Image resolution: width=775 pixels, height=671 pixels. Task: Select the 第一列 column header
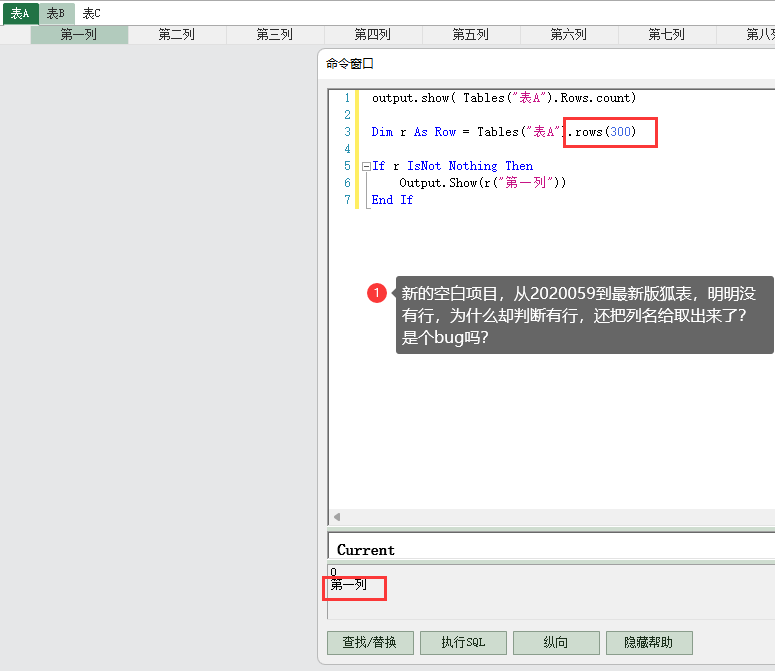click(x=79, y=35)
